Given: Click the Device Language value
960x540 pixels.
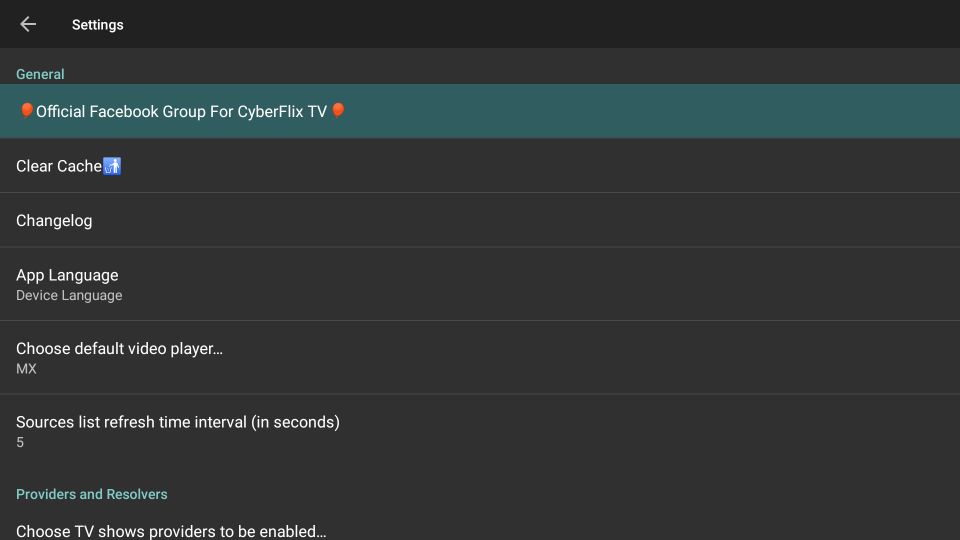Looking at the screenshot, I should [x=69, y=296].
